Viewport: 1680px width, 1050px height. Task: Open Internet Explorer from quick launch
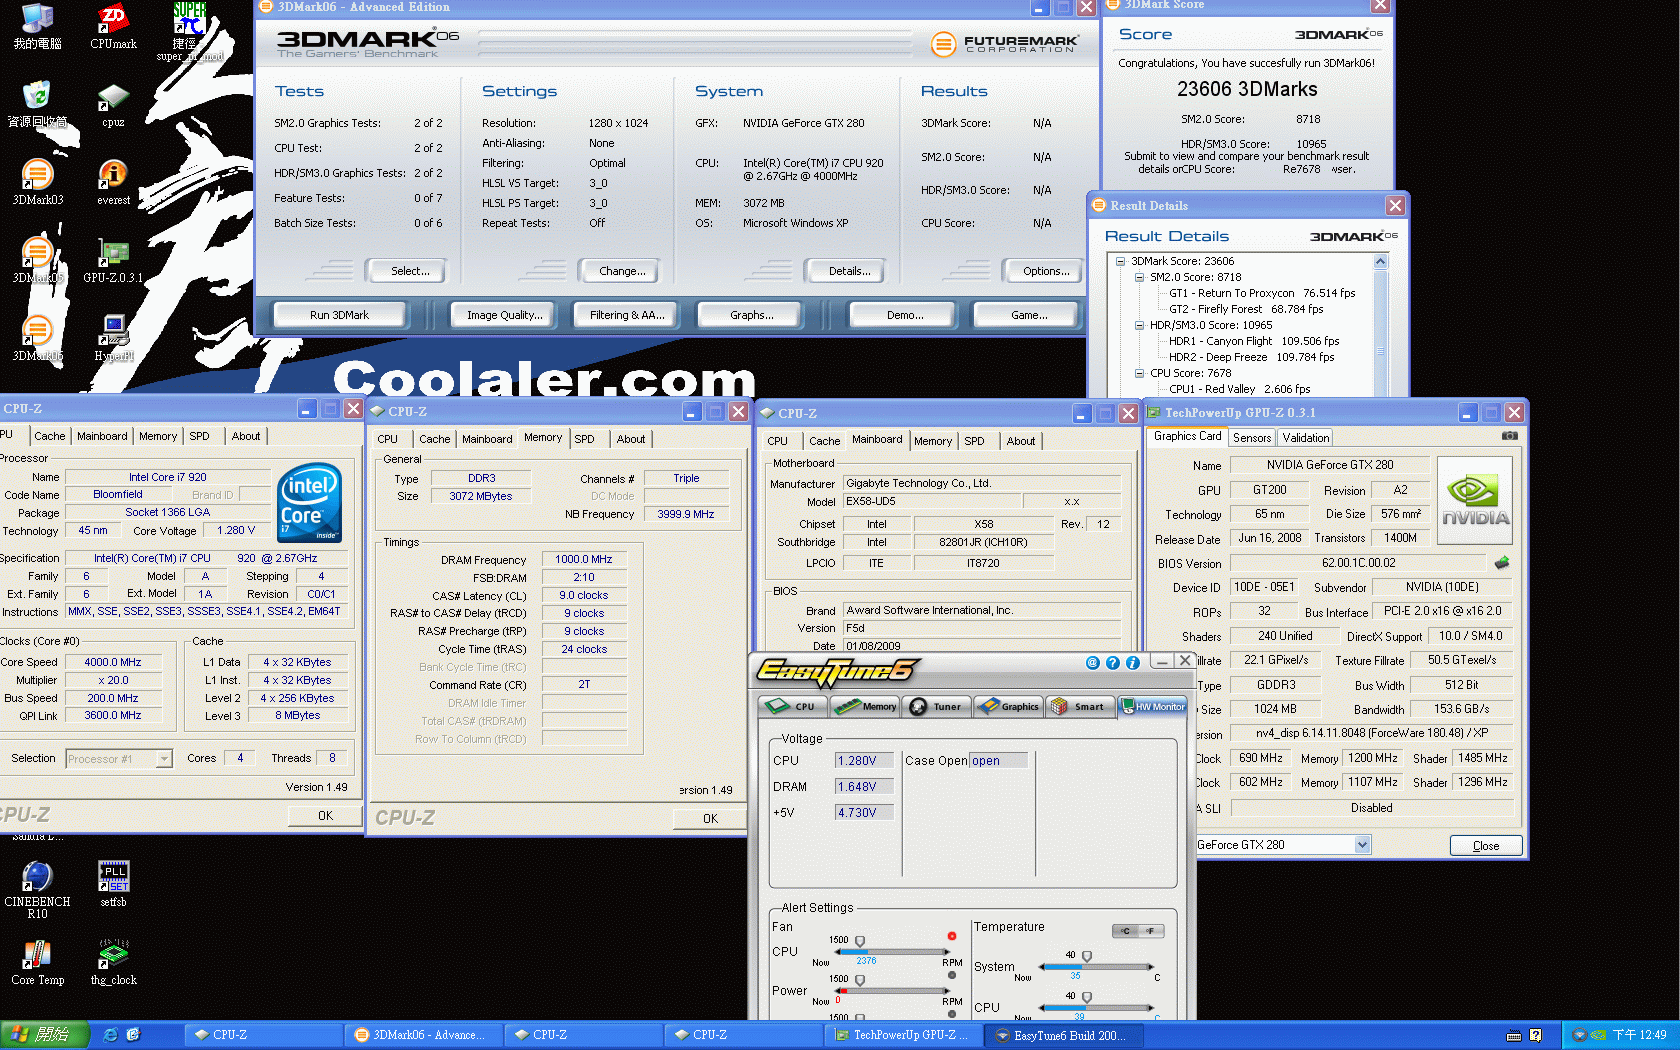[x=111, y=1035]
